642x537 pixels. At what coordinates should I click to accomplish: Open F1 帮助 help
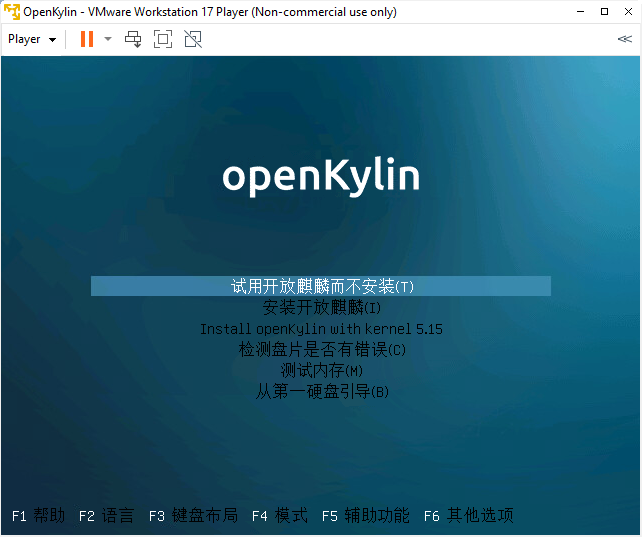click(38, 516)
